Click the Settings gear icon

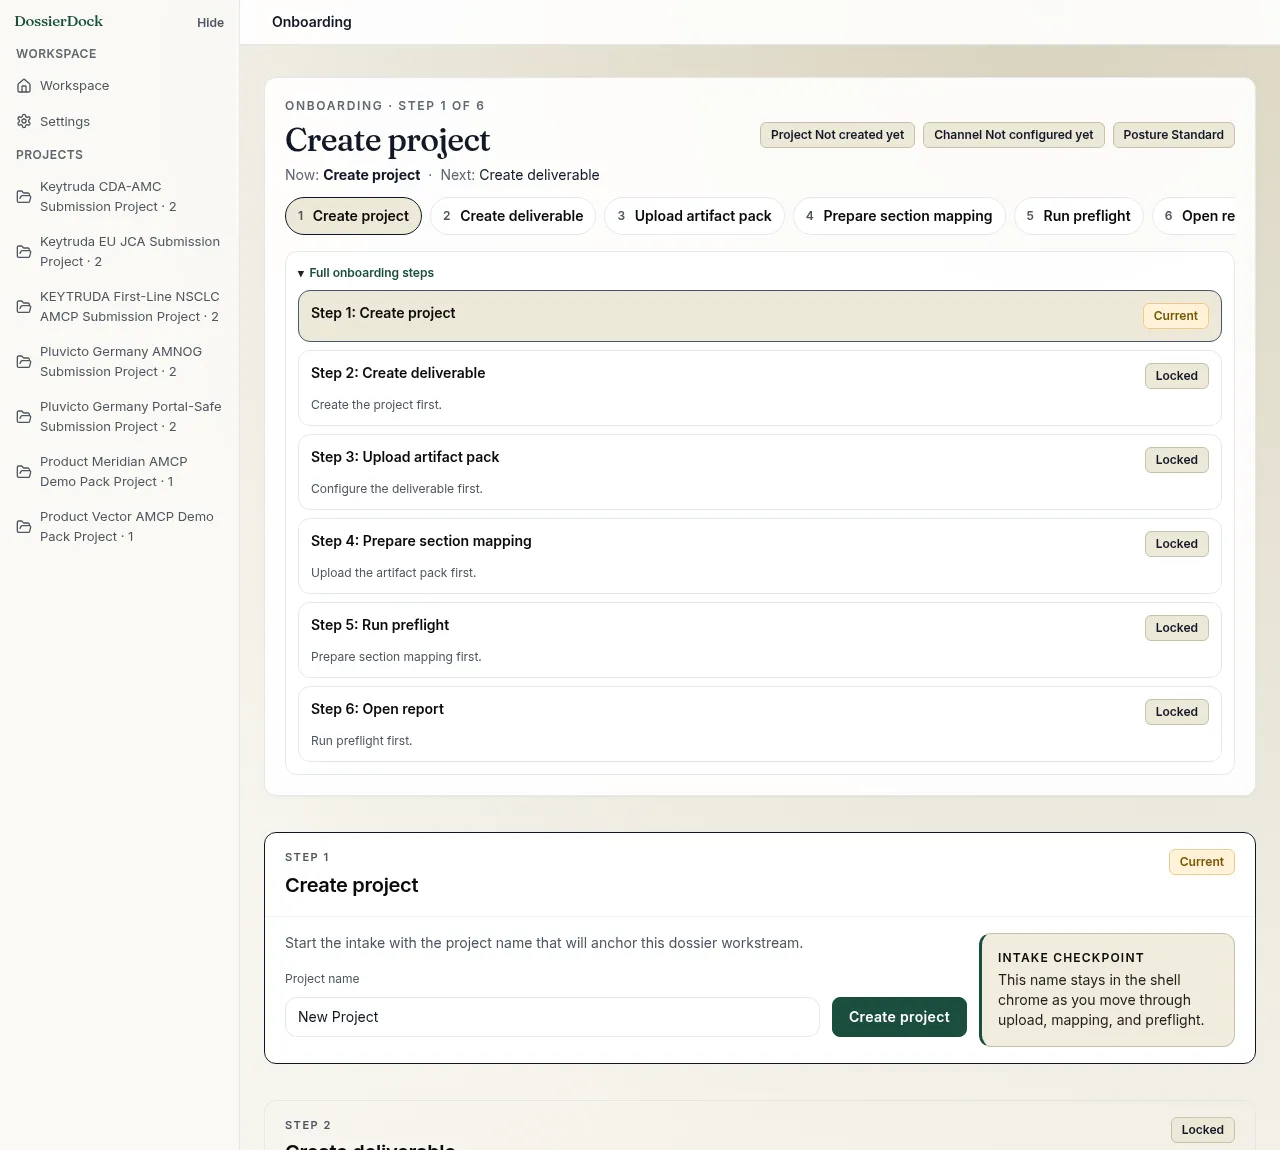tap(24, 122)
